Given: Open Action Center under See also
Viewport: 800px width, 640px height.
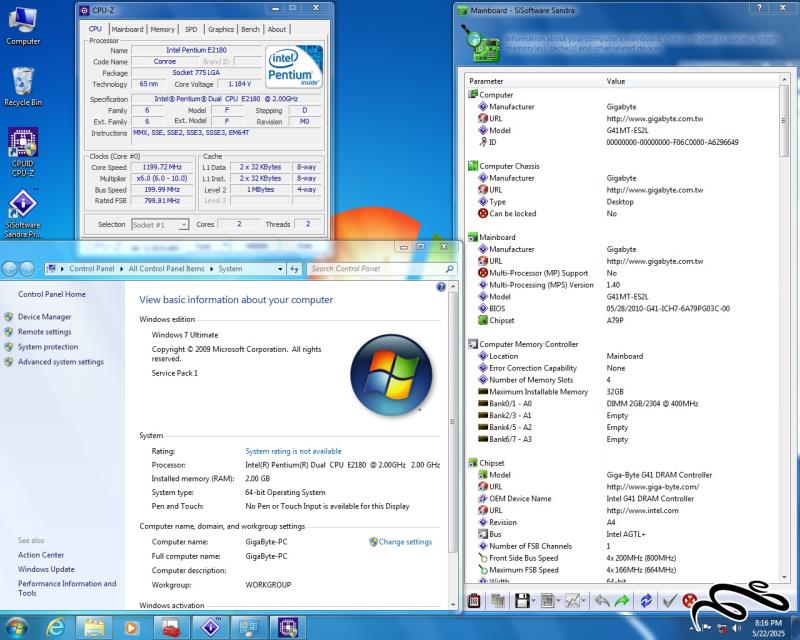Looking at the screenshot, I should (x=41, y=555).
